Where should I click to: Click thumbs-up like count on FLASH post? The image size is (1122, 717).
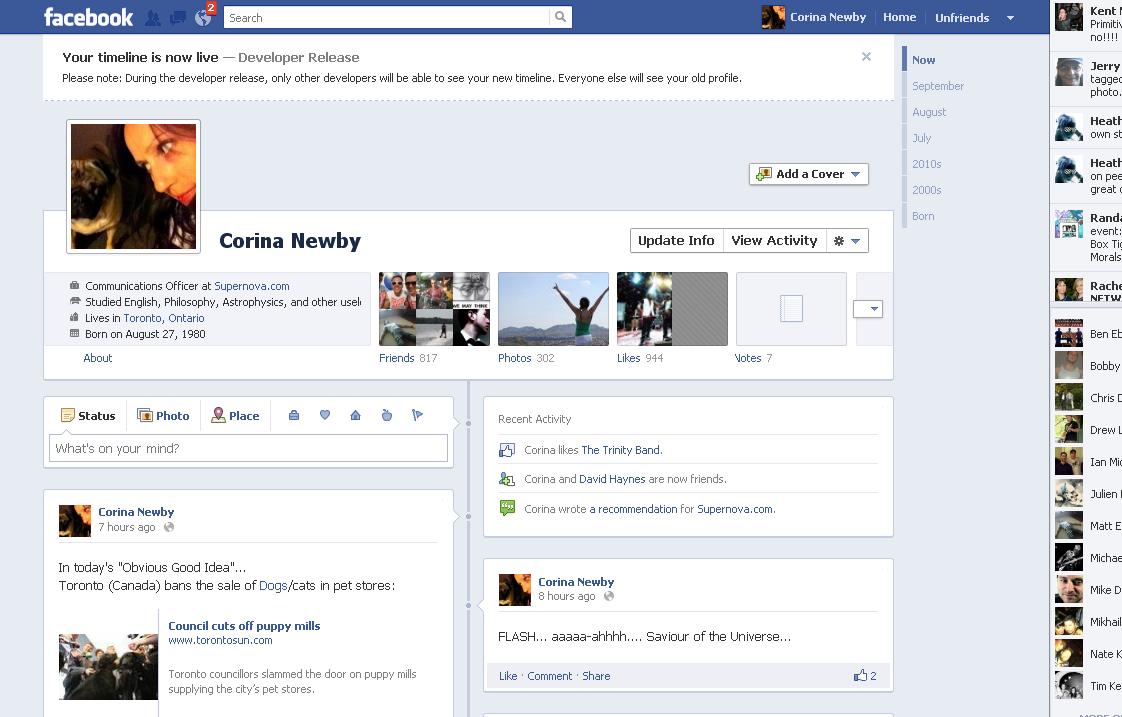click(865, 676)
